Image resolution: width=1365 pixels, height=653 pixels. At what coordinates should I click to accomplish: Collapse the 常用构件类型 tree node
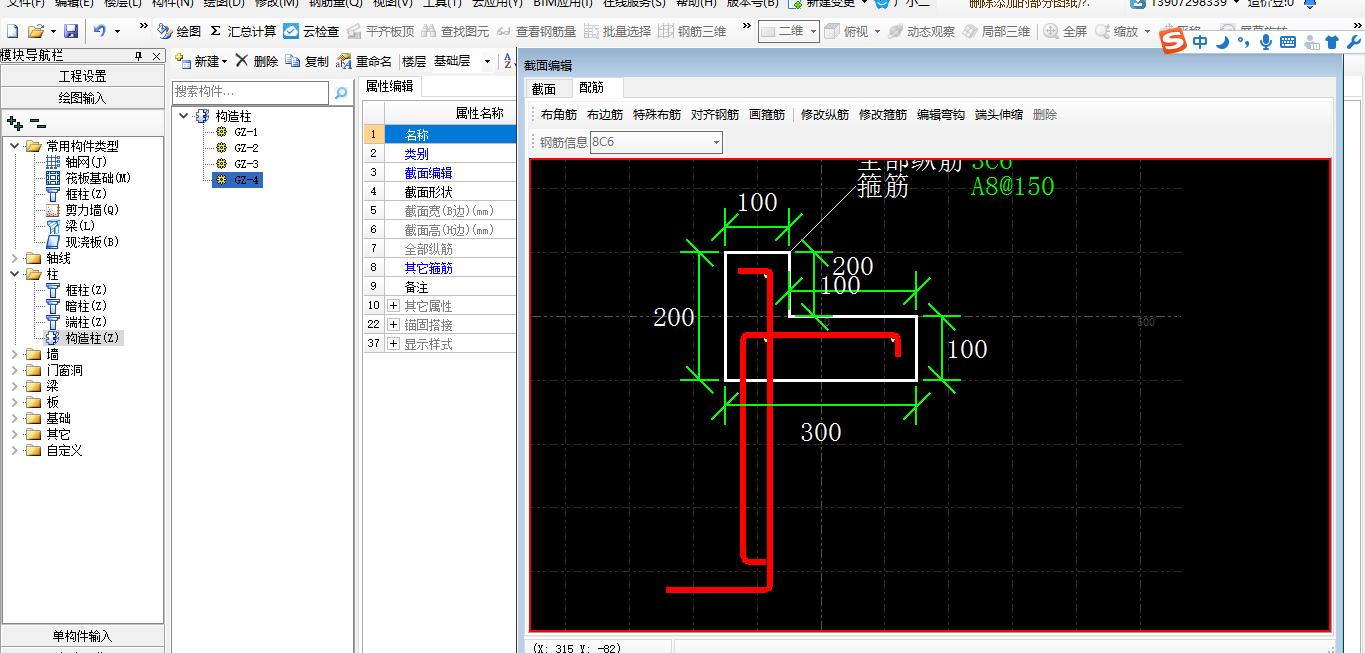coord(15,146)
